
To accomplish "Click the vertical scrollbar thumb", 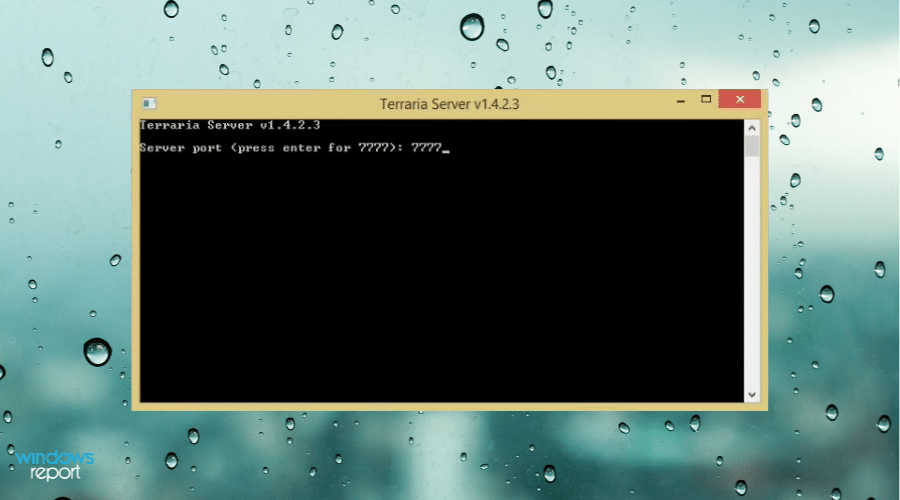I will [752, 146].
